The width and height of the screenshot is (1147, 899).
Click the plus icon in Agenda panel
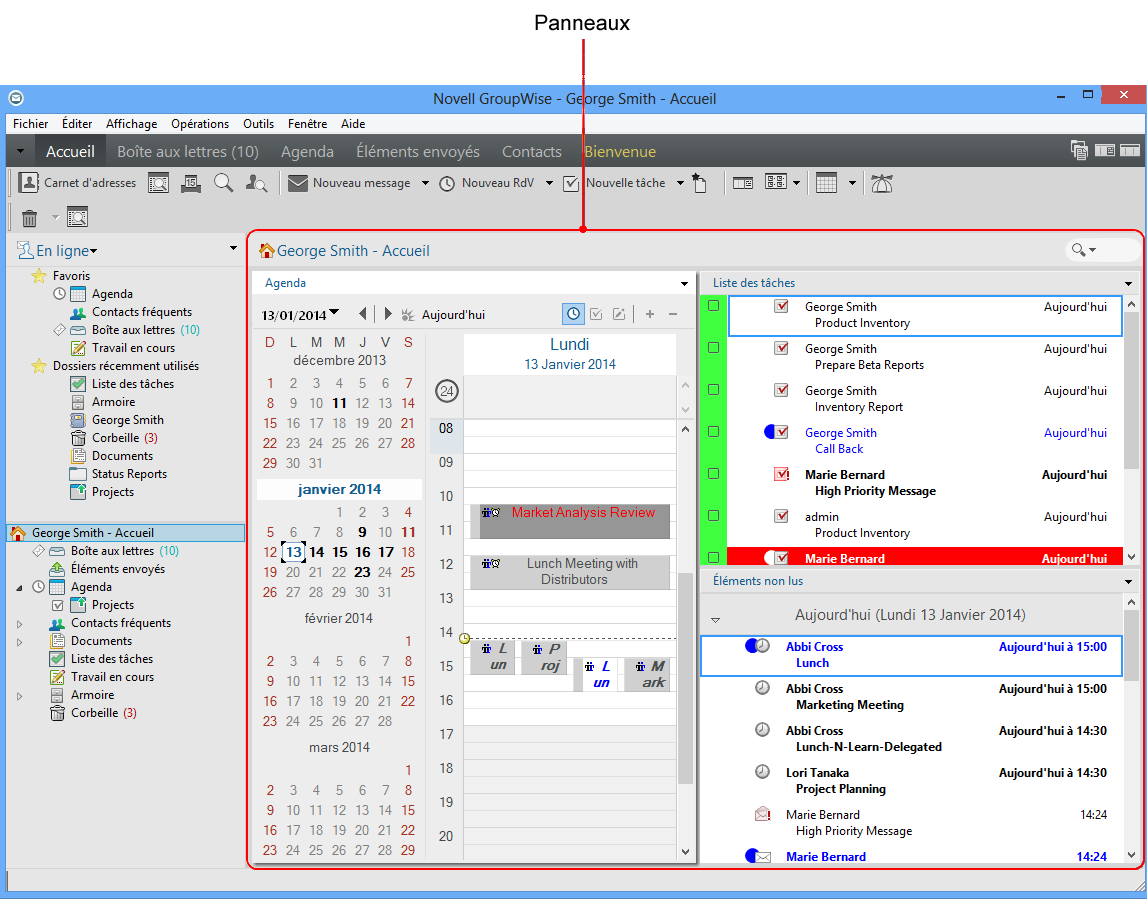pos(650,314)
